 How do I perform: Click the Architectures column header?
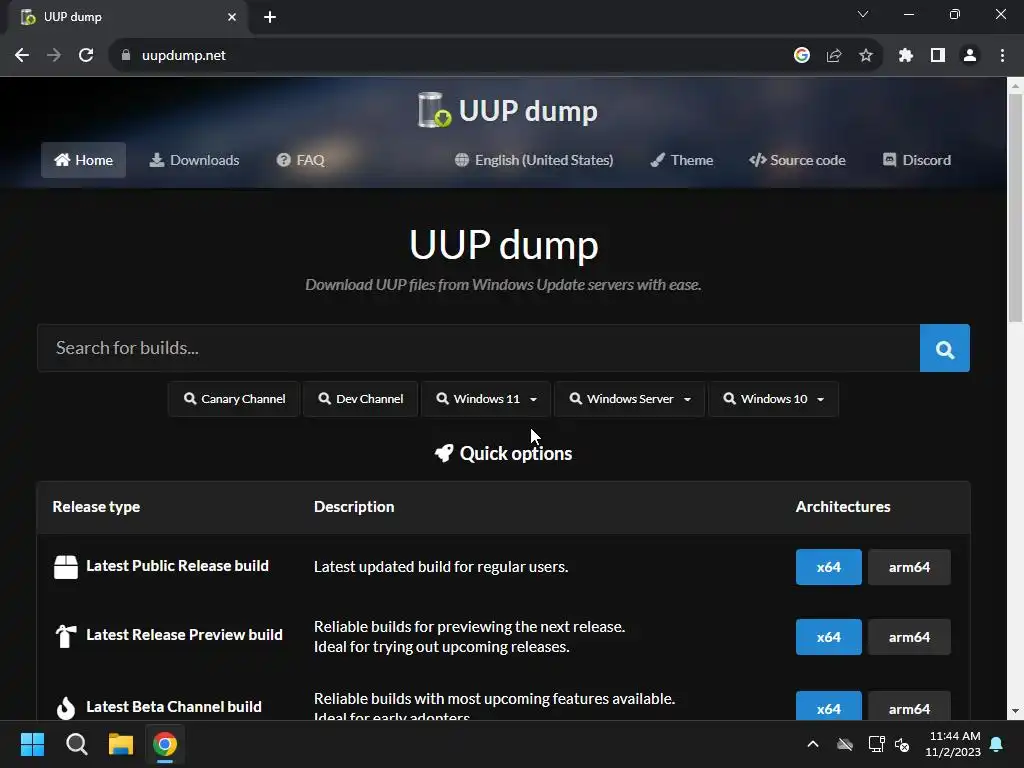tap(842, 507)
